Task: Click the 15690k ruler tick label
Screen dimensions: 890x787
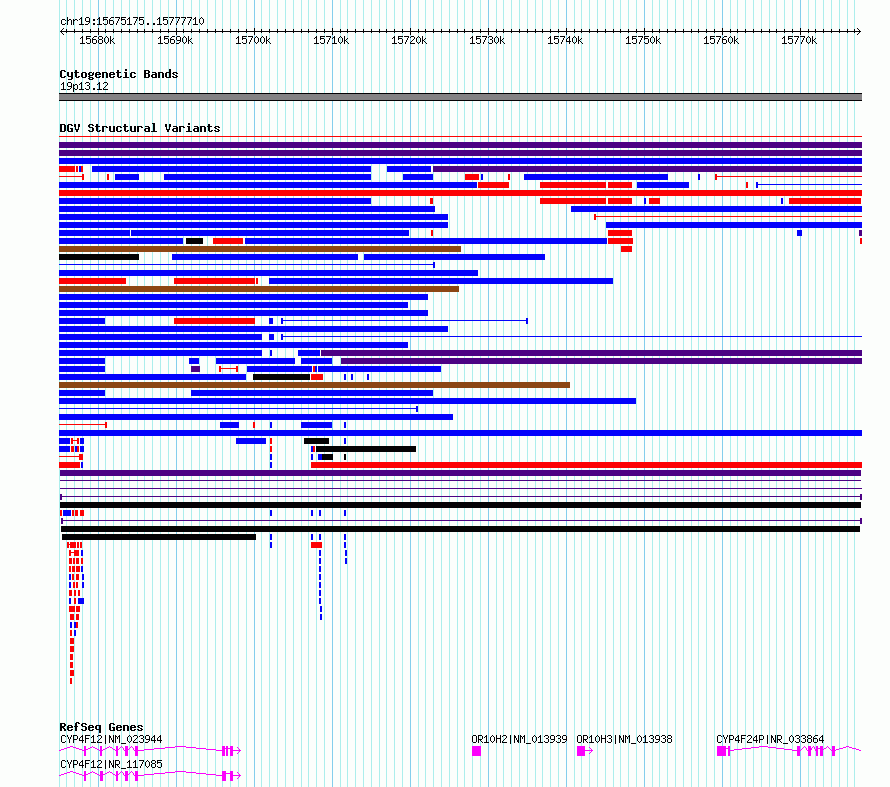Action: [x=175, y=40]
